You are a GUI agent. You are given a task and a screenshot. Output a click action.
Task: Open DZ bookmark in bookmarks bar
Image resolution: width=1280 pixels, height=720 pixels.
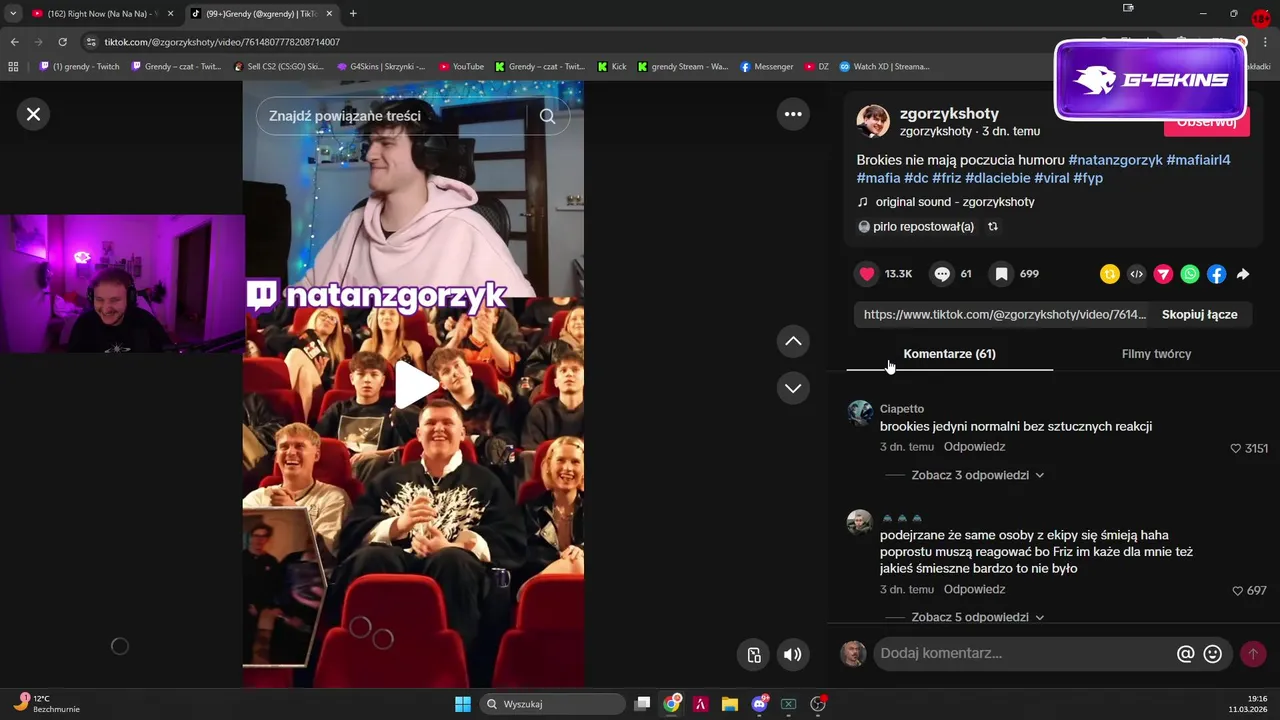pos(817,67)
